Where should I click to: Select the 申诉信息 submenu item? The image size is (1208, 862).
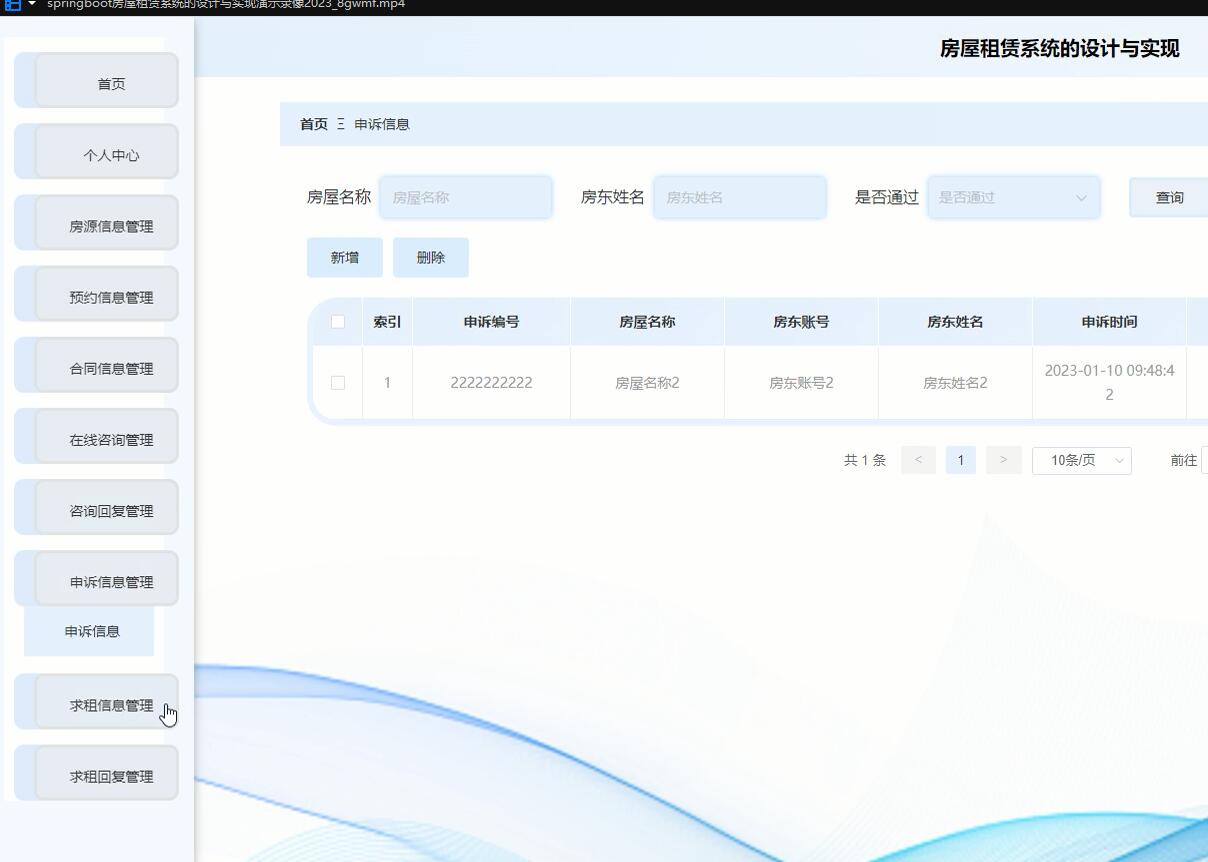coord(89,631)
